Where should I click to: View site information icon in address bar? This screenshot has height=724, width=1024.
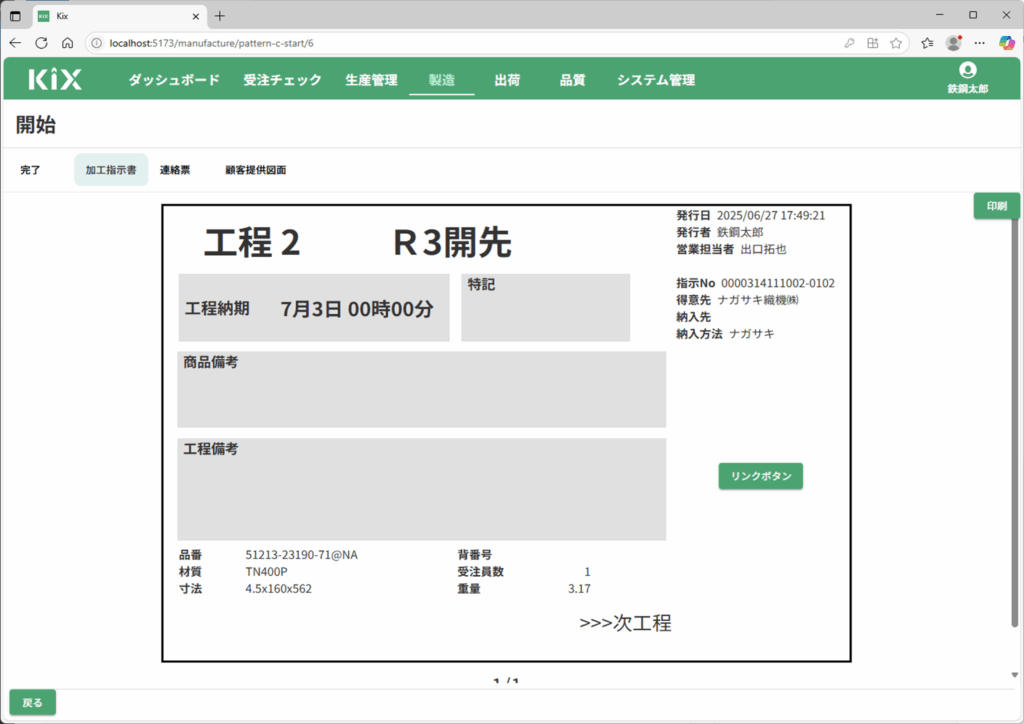(x=97, y=43)
